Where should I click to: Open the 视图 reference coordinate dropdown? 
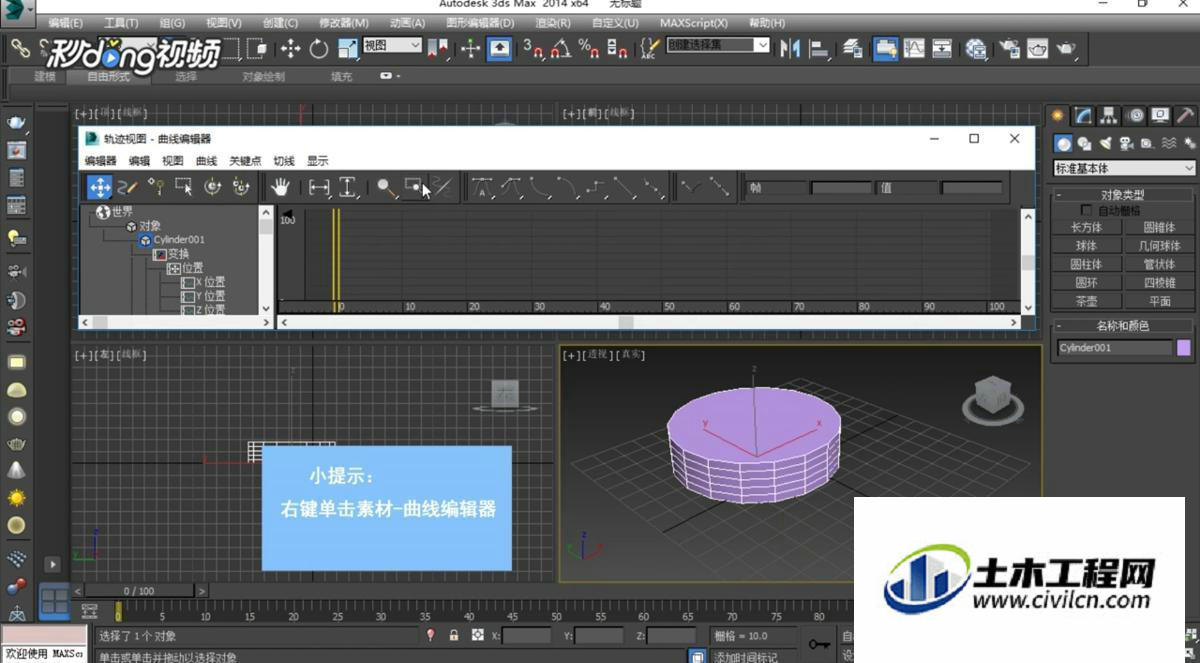pyautogui.click(x=393, y=45)
